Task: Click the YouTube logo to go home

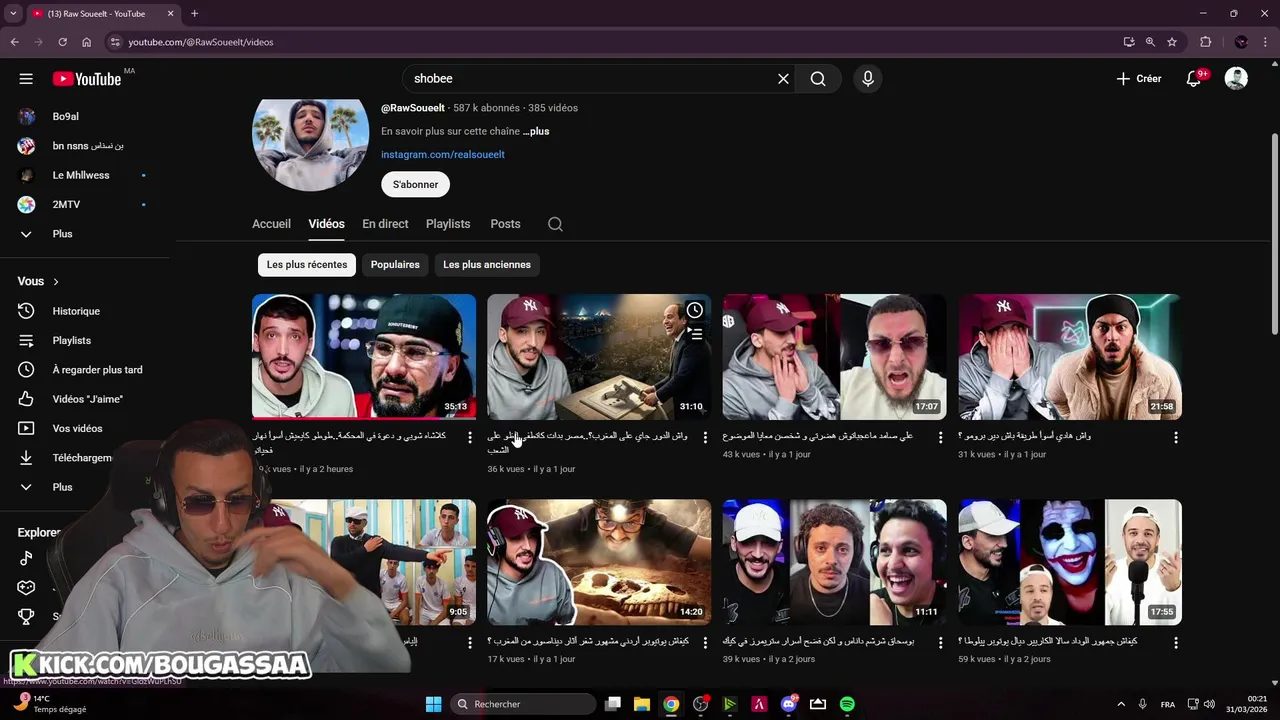Action: click(x=87, y=79)
